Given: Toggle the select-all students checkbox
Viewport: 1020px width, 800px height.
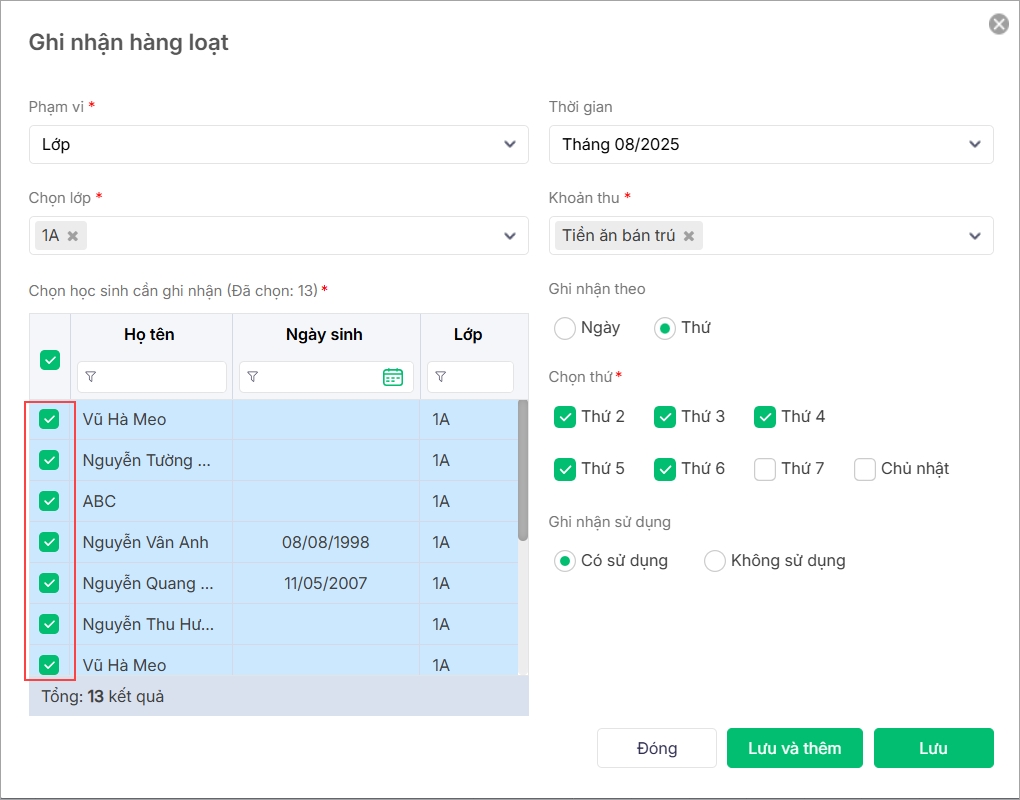Looking at the screenshot, I should coord(50,360).
